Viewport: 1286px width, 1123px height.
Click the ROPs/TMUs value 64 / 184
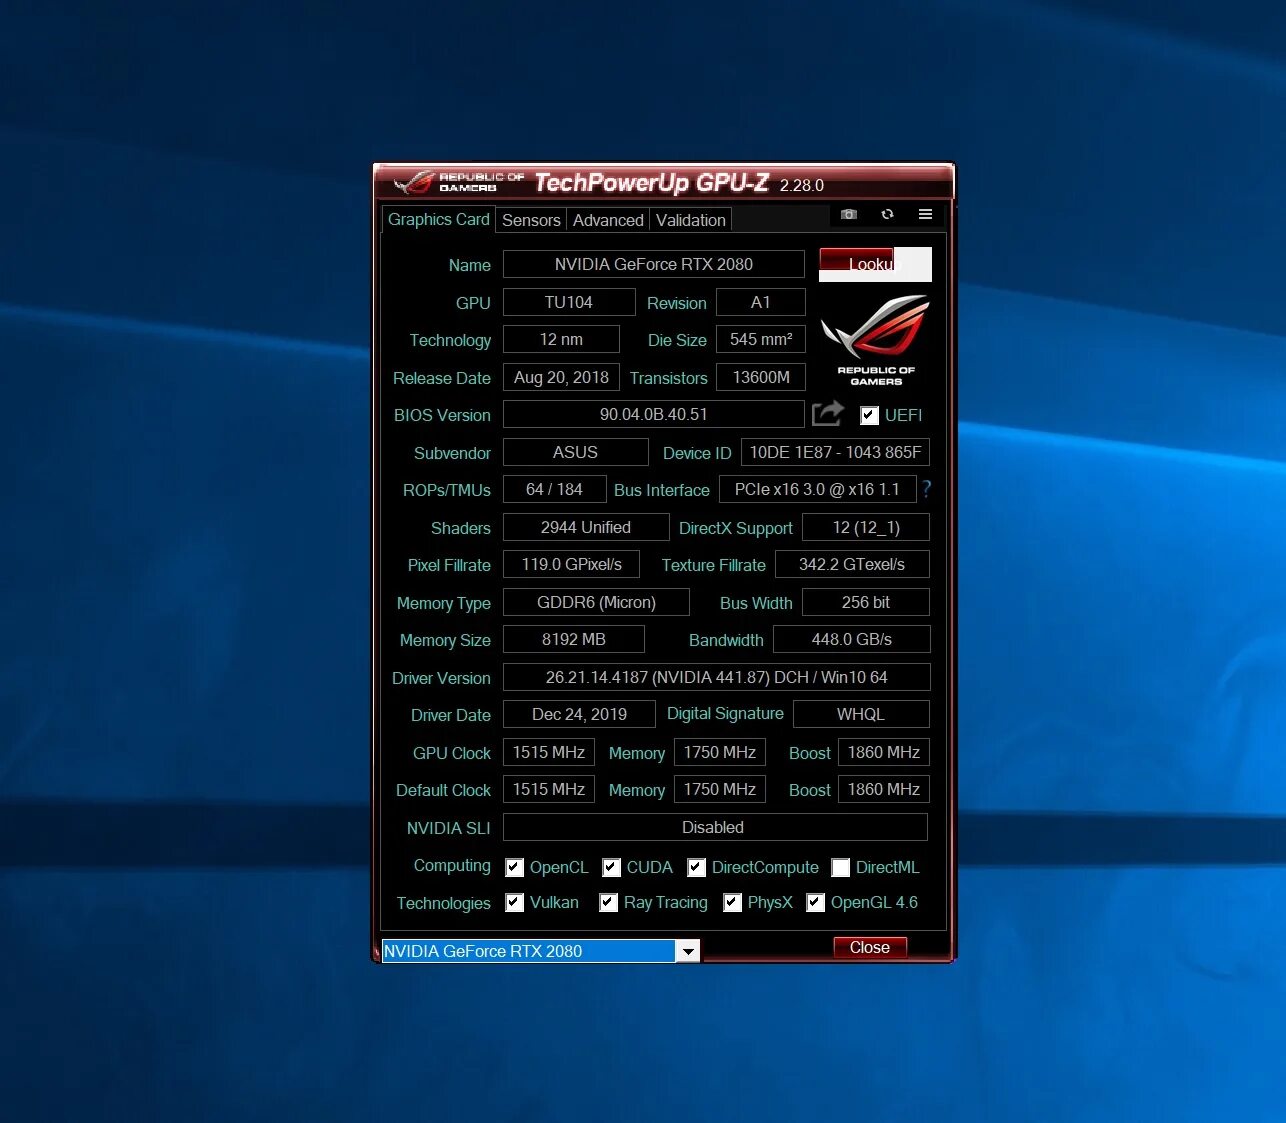555,489
